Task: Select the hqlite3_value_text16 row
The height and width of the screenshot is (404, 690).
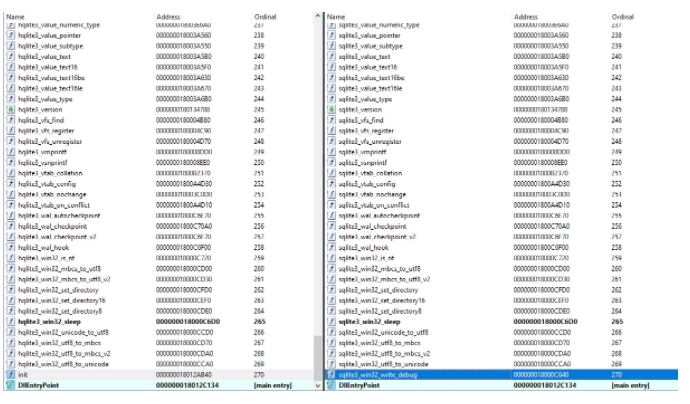Action: click(x=158, y=67)
